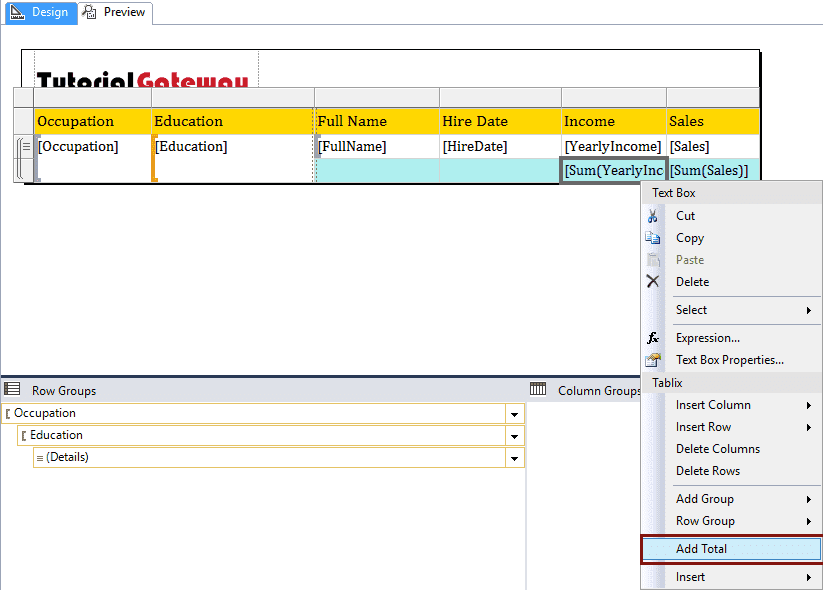Open the Education group dropdown
Image resolution: width=823 pixels, height=590 pixels.
[x=513, y=435]
